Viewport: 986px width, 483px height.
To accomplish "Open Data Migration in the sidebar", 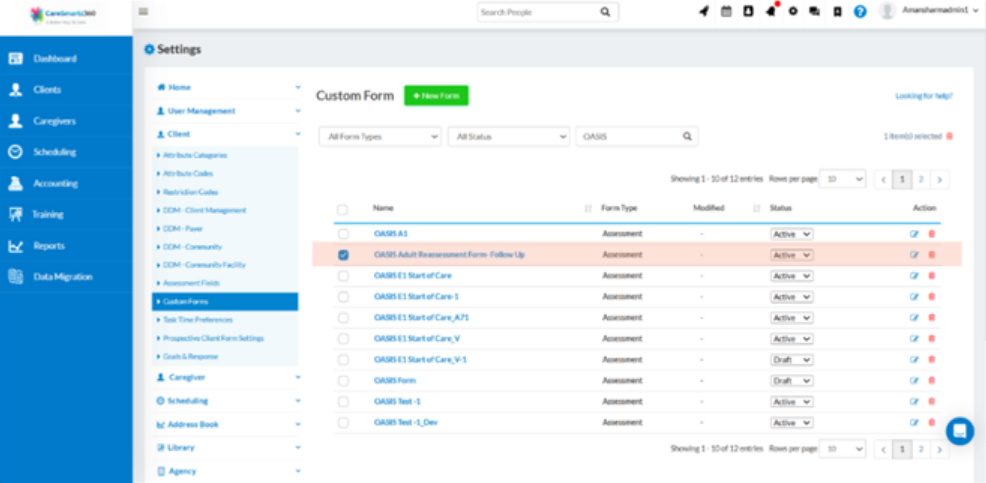I will coord(66,277).
